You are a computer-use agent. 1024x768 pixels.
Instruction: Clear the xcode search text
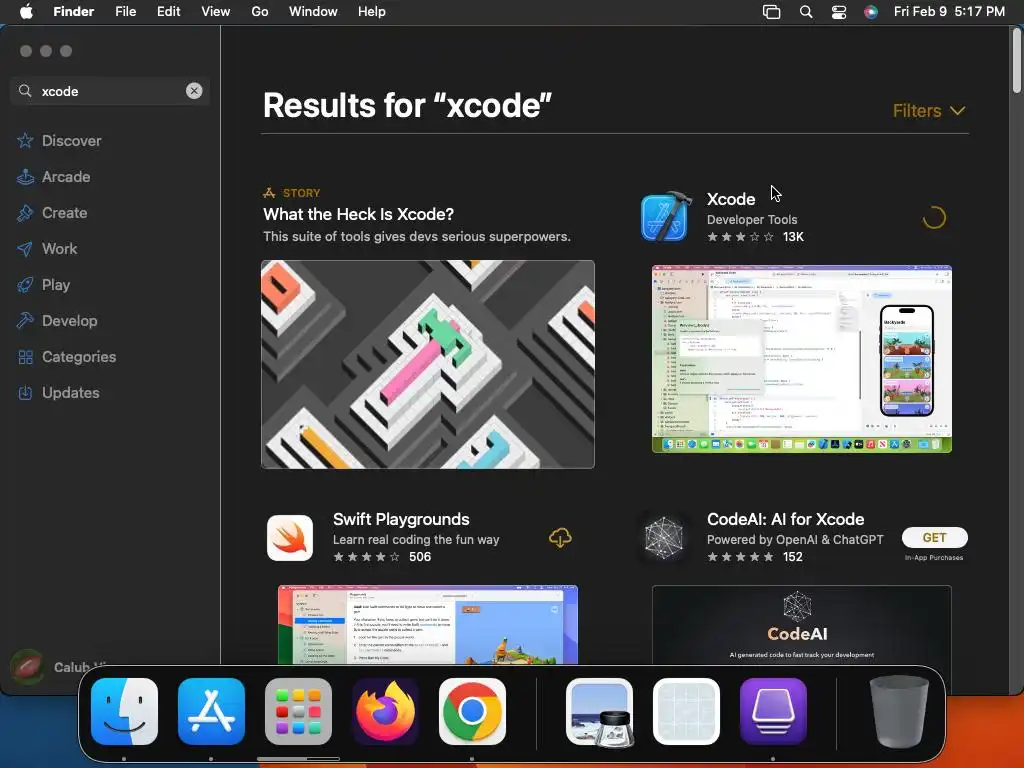click(194, 91)
